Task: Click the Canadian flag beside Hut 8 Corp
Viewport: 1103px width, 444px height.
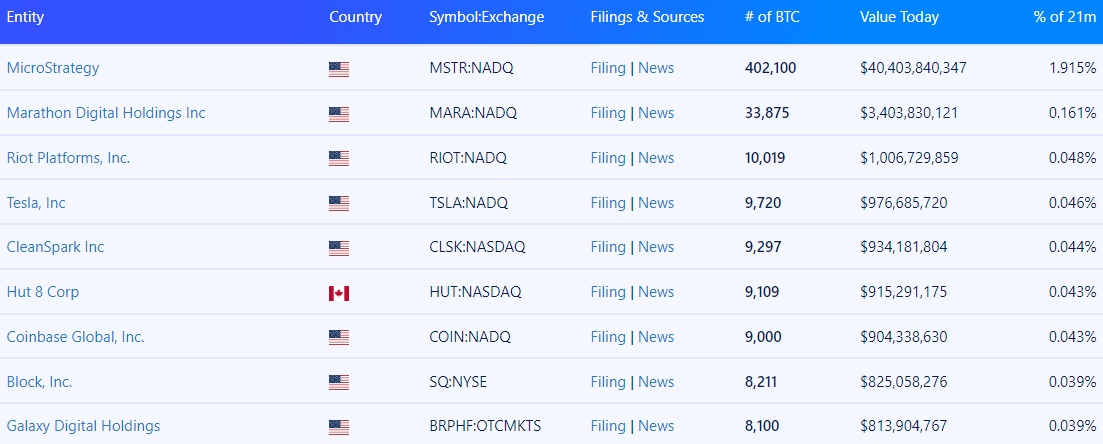Action: 339,293
